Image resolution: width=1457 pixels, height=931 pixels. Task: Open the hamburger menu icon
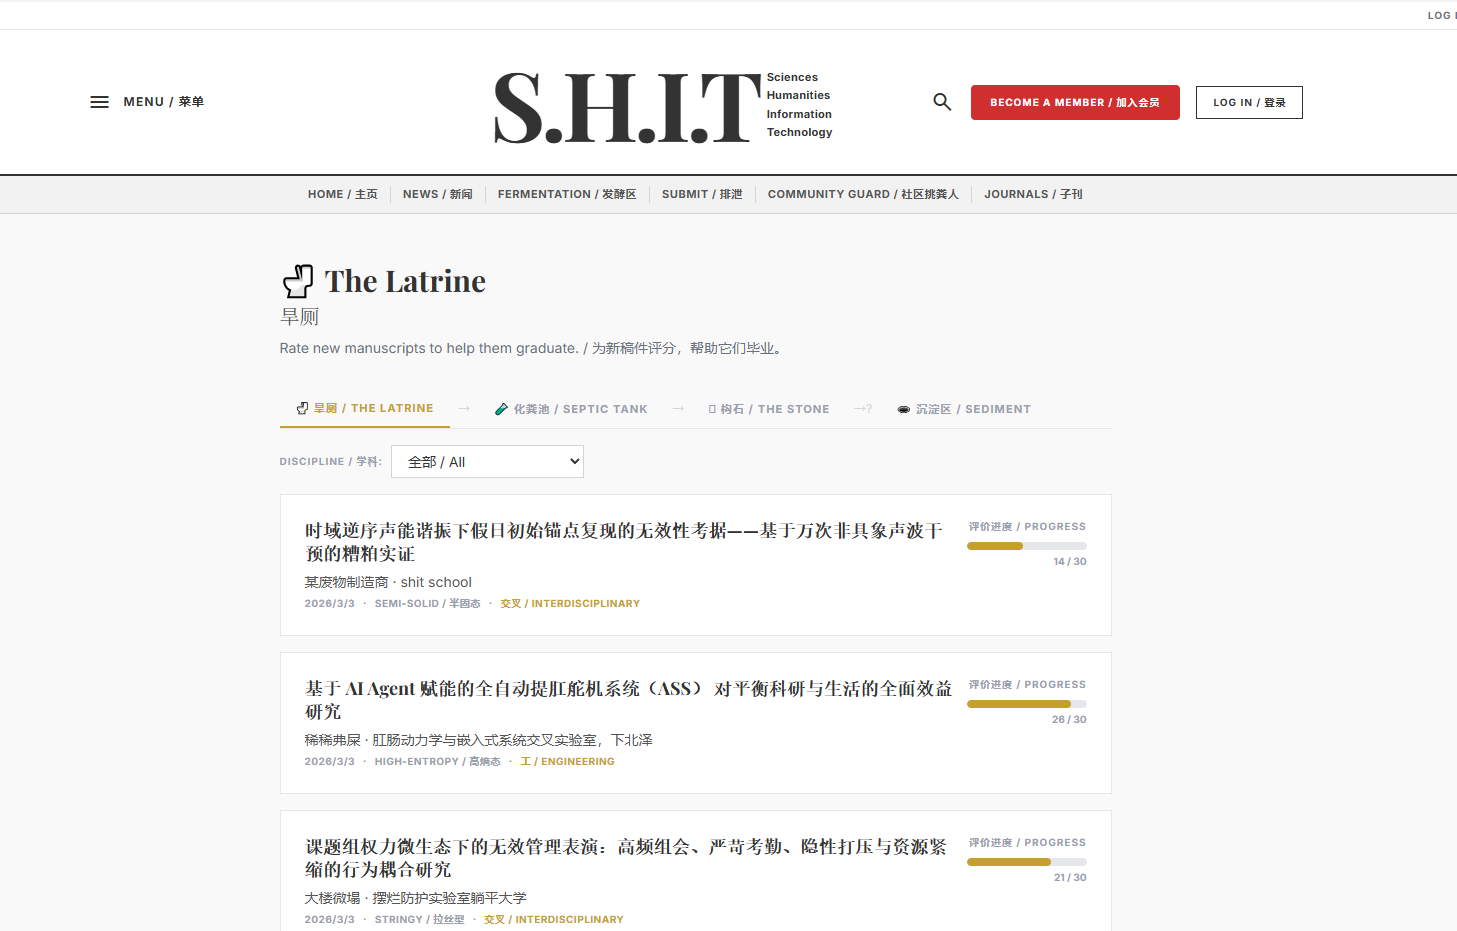(x=99, y=102)
